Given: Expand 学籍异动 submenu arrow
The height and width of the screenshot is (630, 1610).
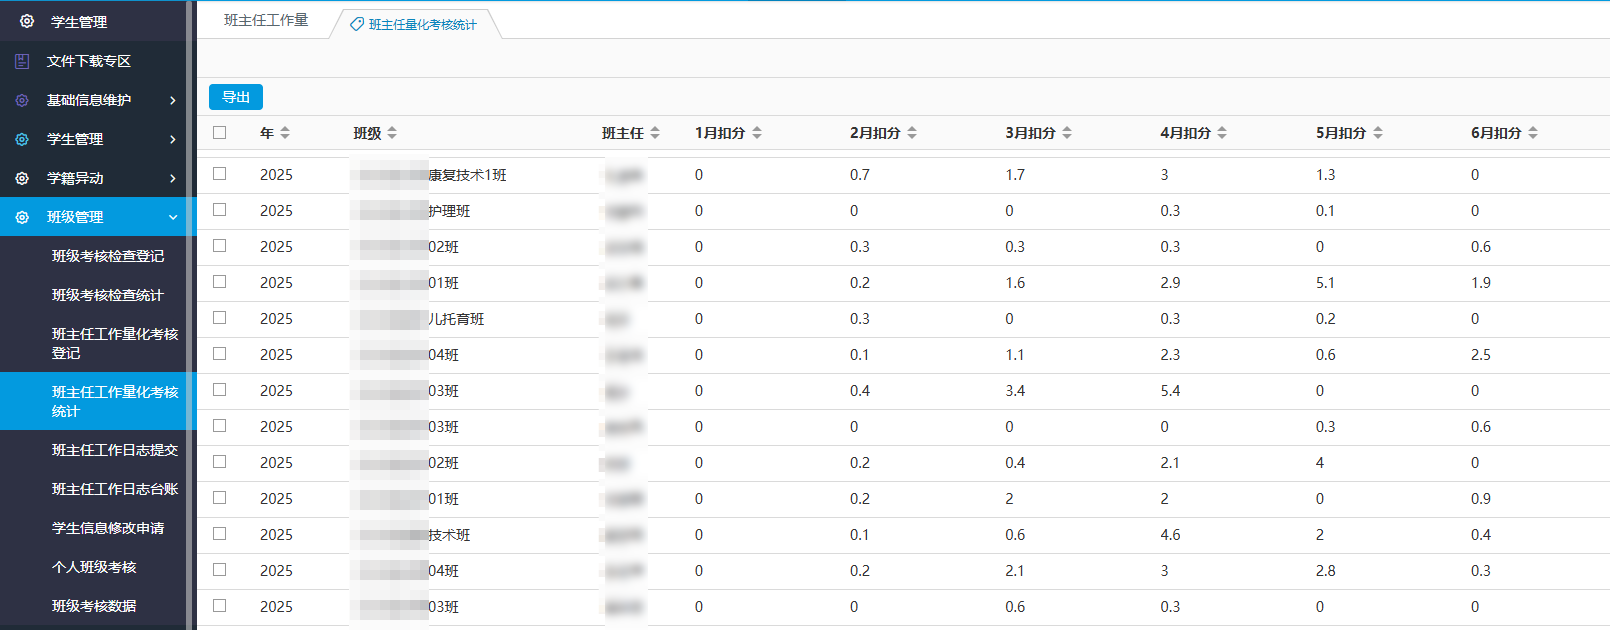Looking at the screenshot, I should pos(173,178).
